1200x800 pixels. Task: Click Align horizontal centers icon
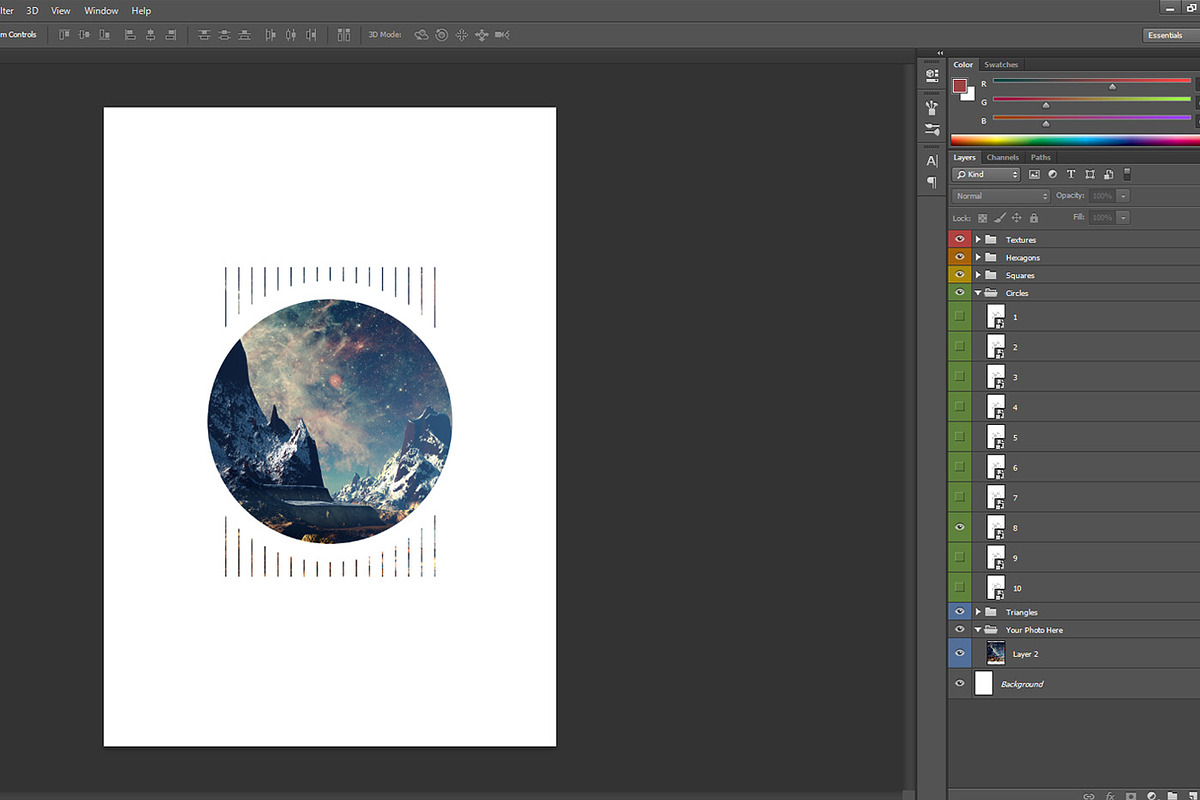(x=150, y=34)
